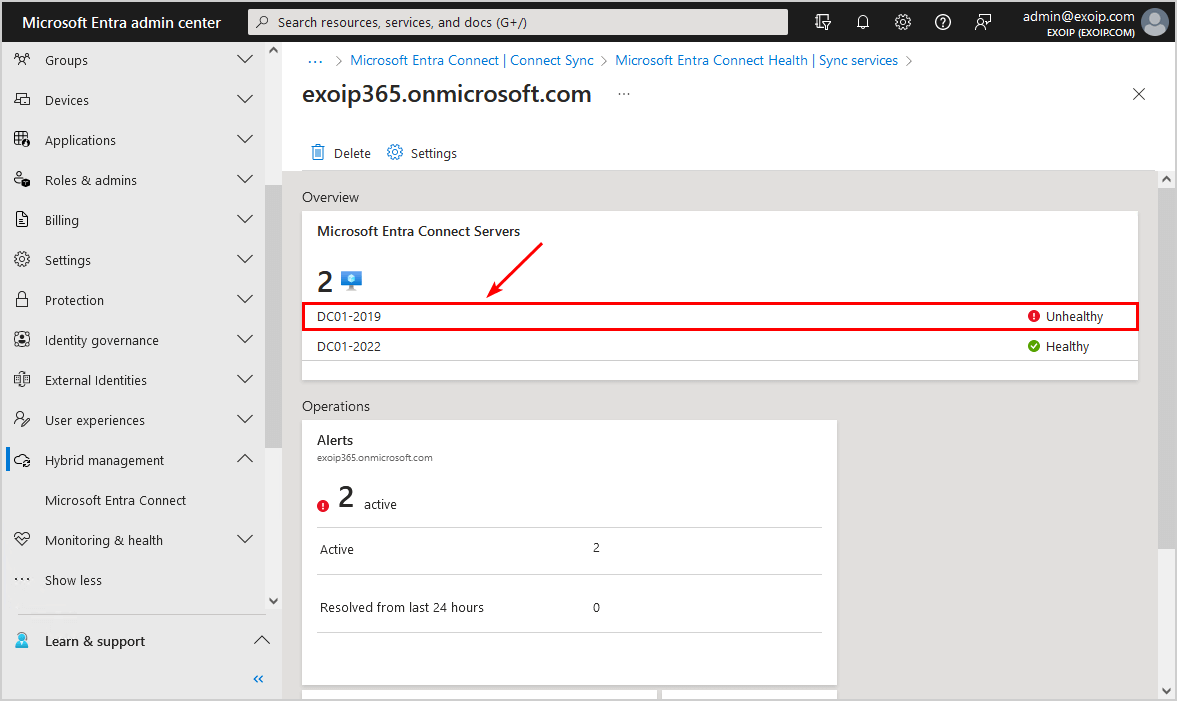Click the External Identities icon
This screenshot has height=701, width=1177.
click(x=22, y=379)
